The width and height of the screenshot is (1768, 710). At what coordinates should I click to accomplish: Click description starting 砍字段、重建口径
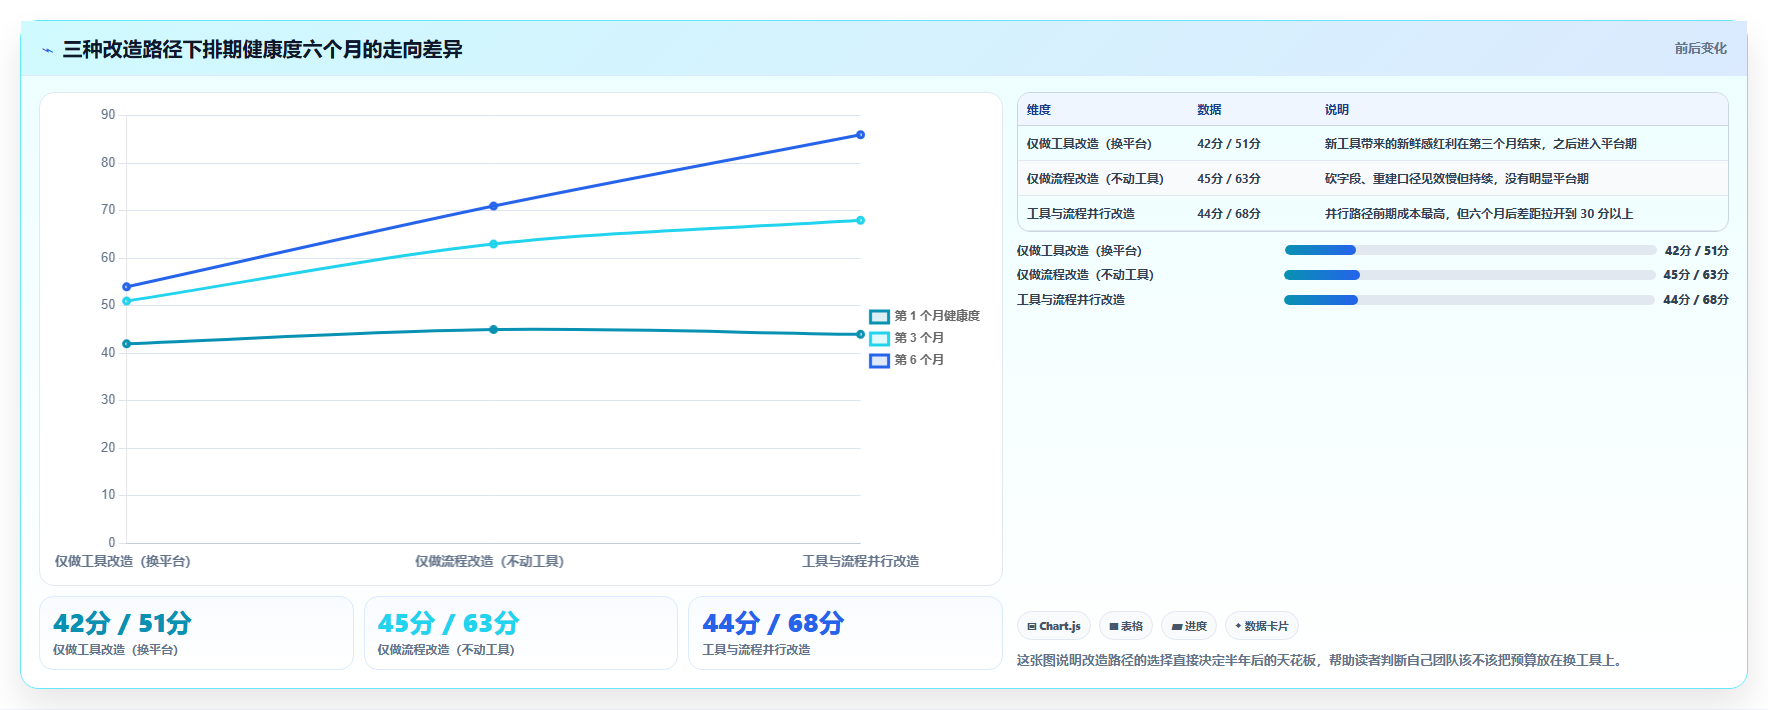click(x=1457, y=179)
